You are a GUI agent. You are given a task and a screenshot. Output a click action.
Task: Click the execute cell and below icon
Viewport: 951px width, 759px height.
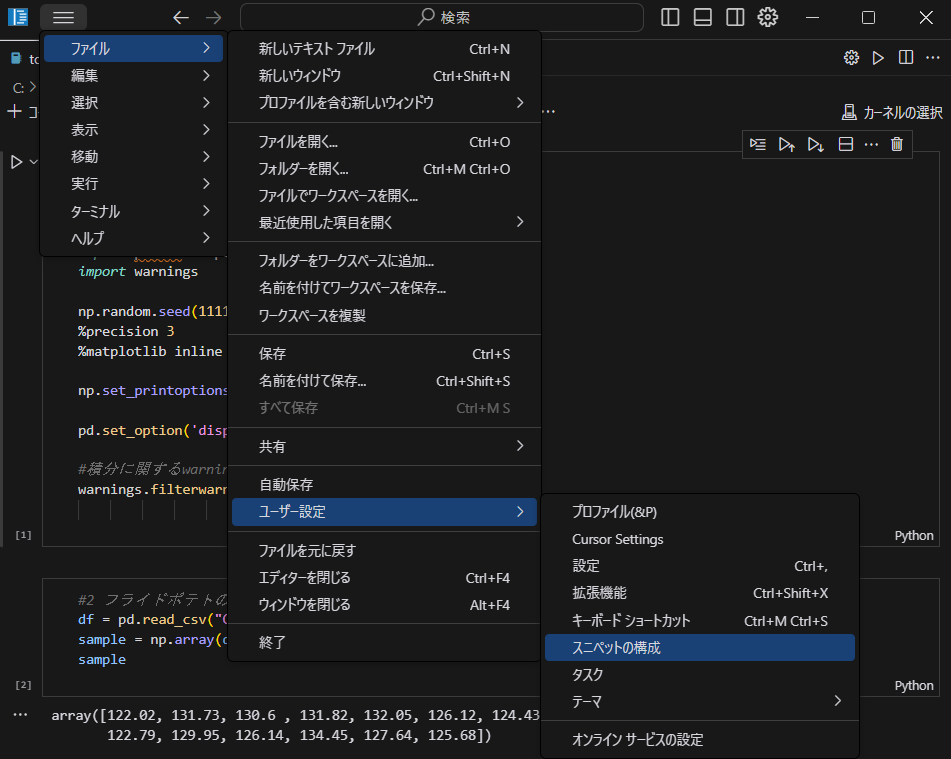click(816, 144)
